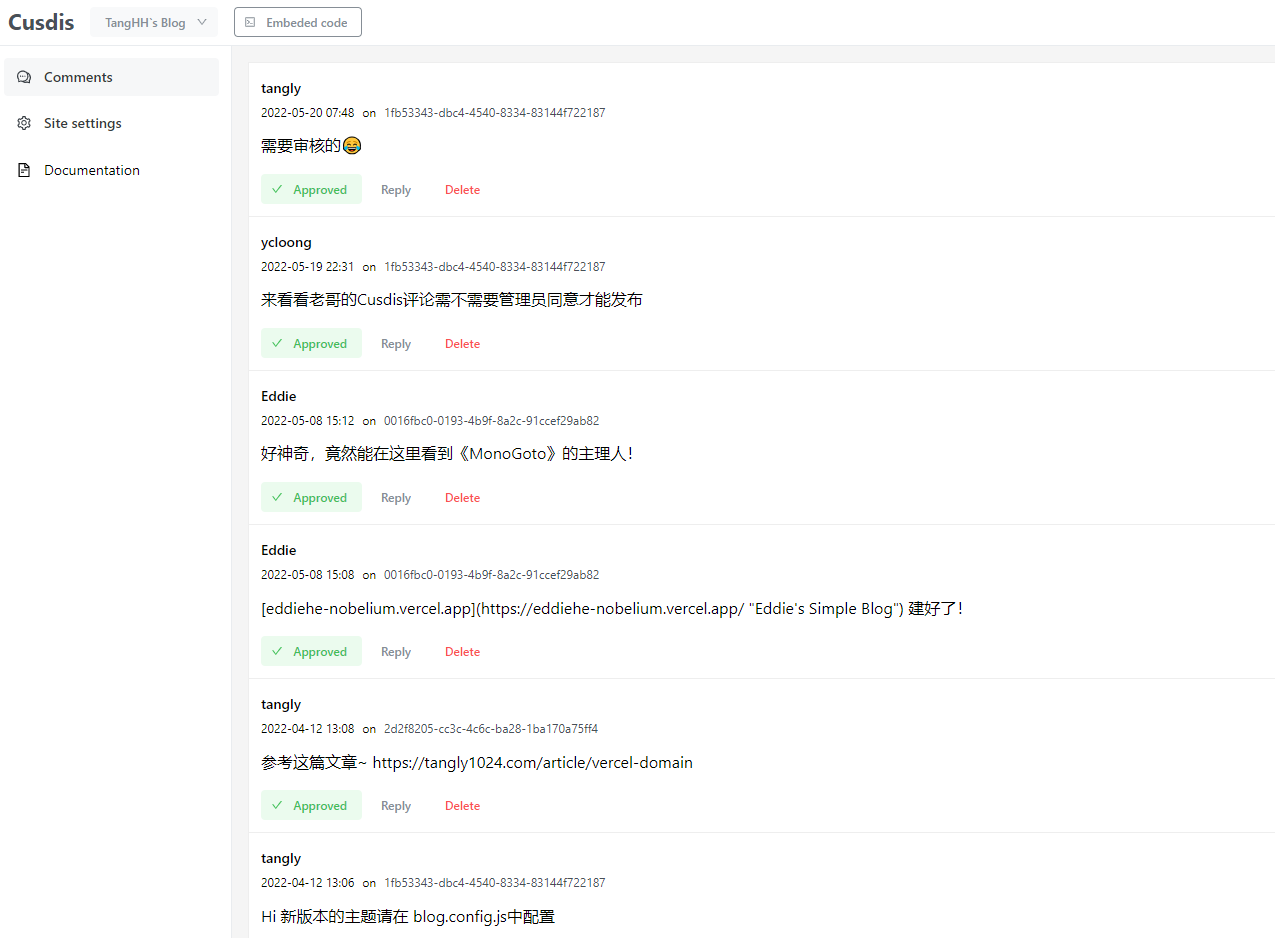The width and height of the screenshot is (1275, 938).
Task: Click Approved on Eddie's 15:12 comment
Action: click(x=311, y=497)
